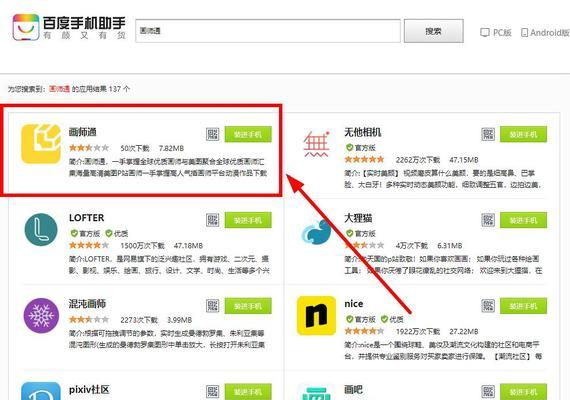Click the 2262万次下载 download count
This screenshot has height=400, width=570.
[x=418, y=160]
